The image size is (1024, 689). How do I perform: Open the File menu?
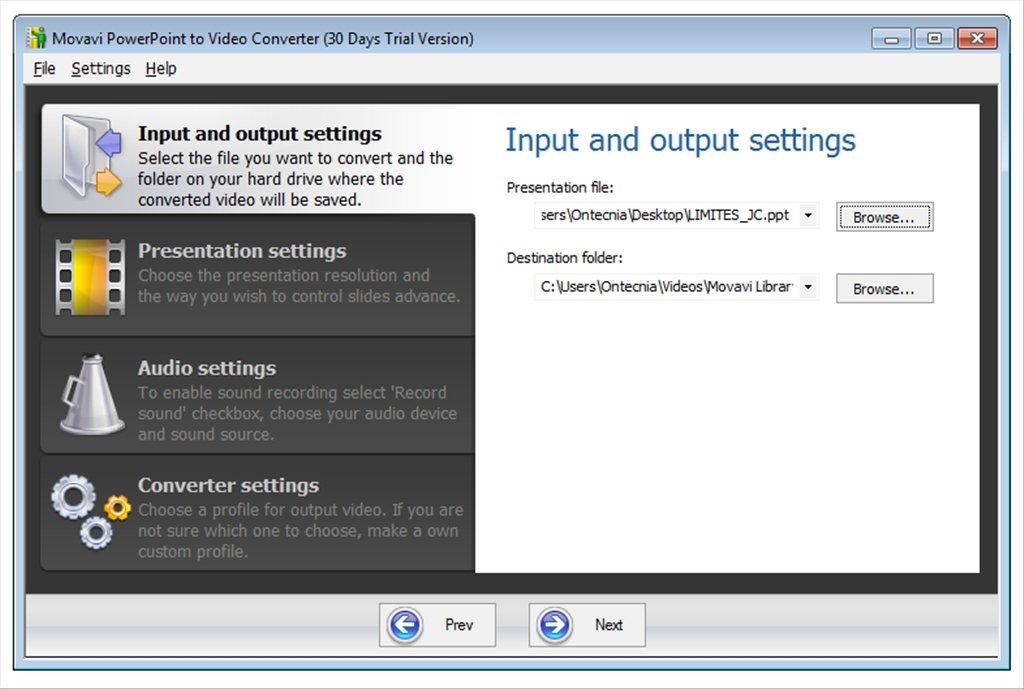tap(43, 68)
